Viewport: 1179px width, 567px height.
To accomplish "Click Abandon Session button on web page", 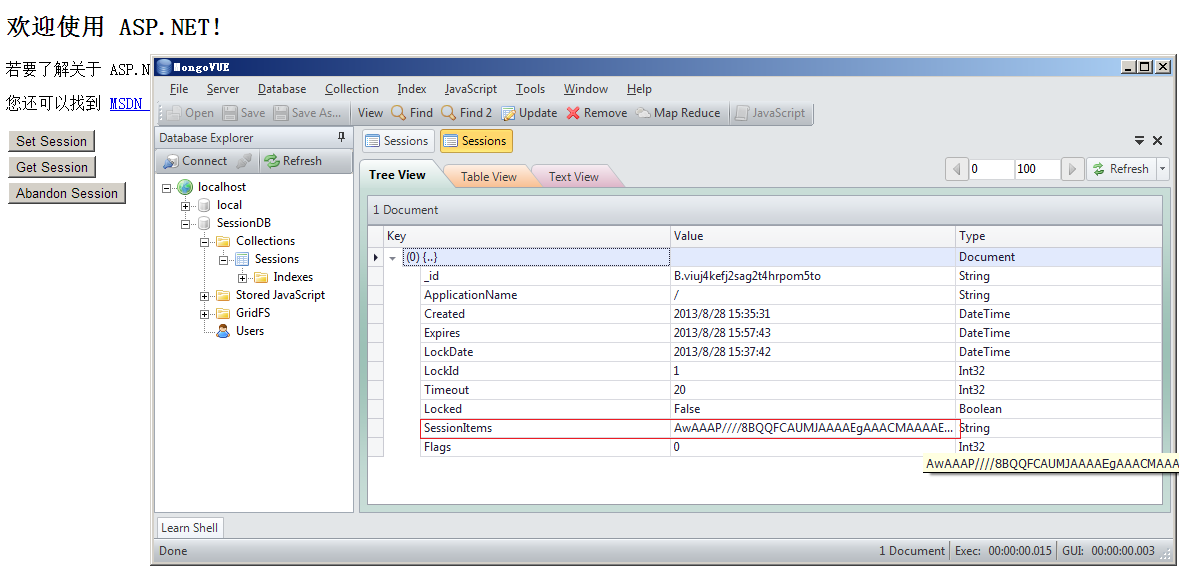I will point(67,193).
